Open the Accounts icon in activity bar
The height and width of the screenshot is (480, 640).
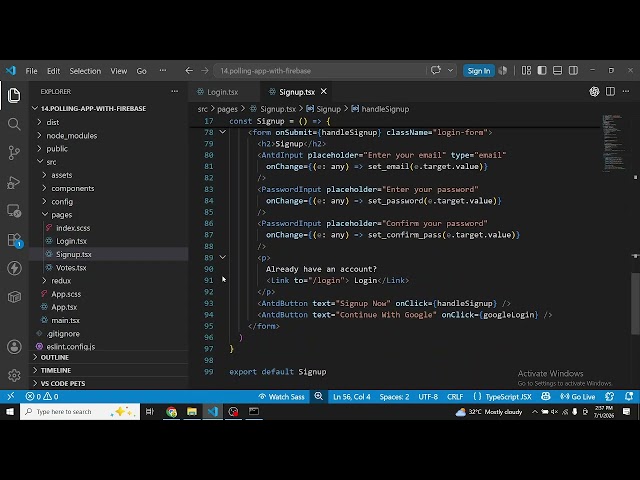pyautogui.click(x=14, y=347)
